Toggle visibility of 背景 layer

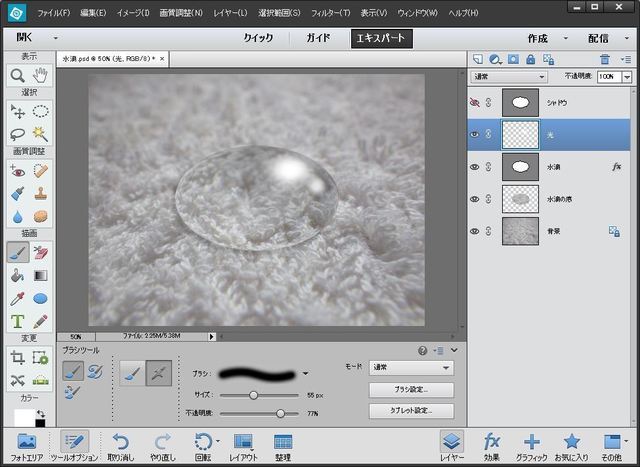[x=475, y=231]
